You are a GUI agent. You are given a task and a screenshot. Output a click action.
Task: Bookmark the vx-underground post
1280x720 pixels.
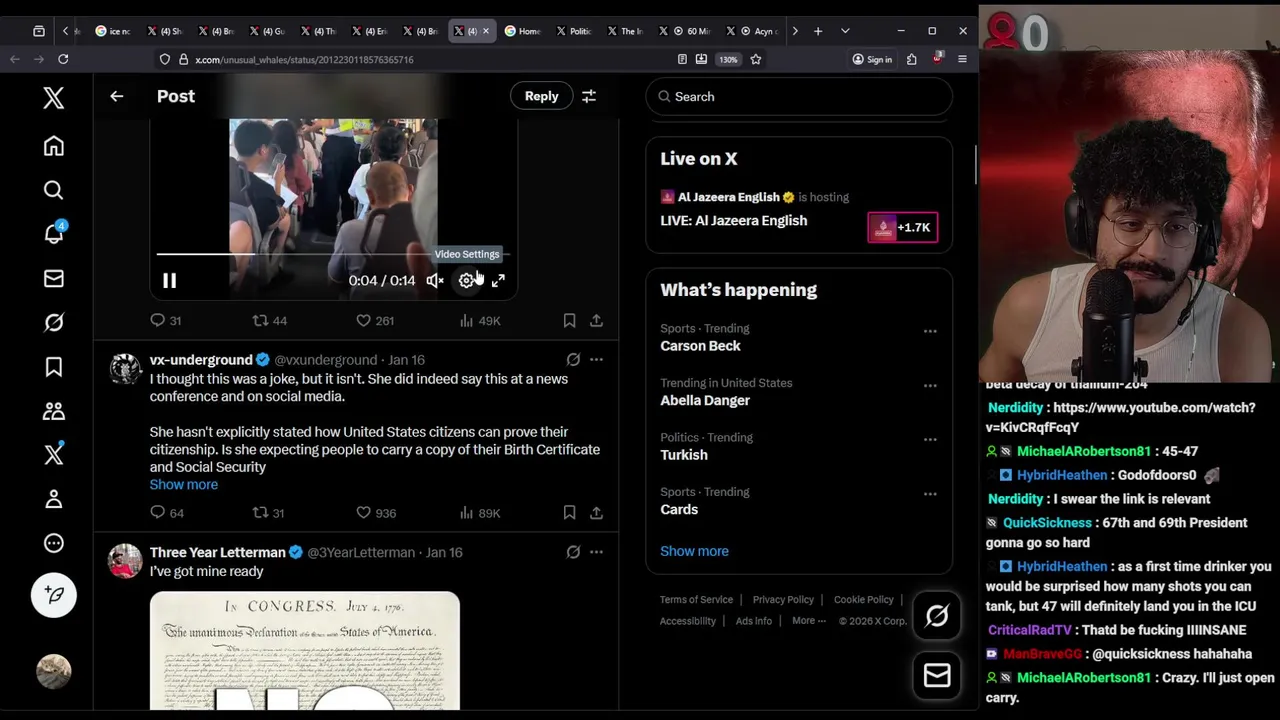click(569, 513)
